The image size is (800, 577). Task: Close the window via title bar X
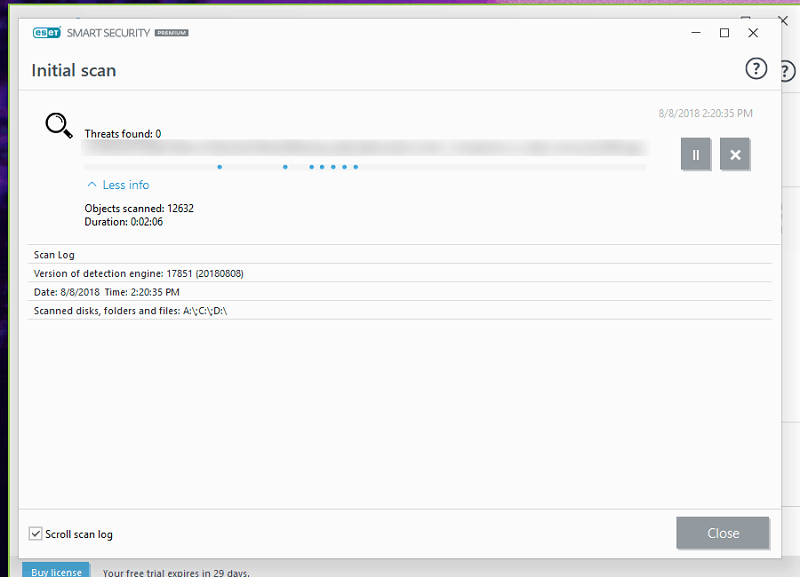(x=753, y=33)
